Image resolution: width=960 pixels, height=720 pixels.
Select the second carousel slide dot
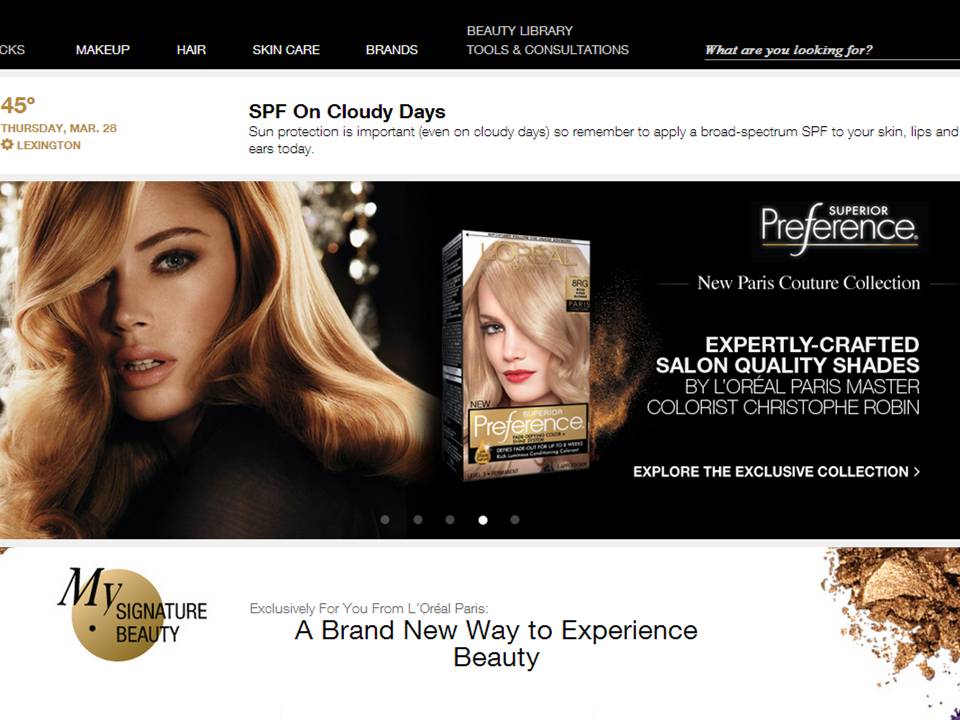click(x=417, y=520)
